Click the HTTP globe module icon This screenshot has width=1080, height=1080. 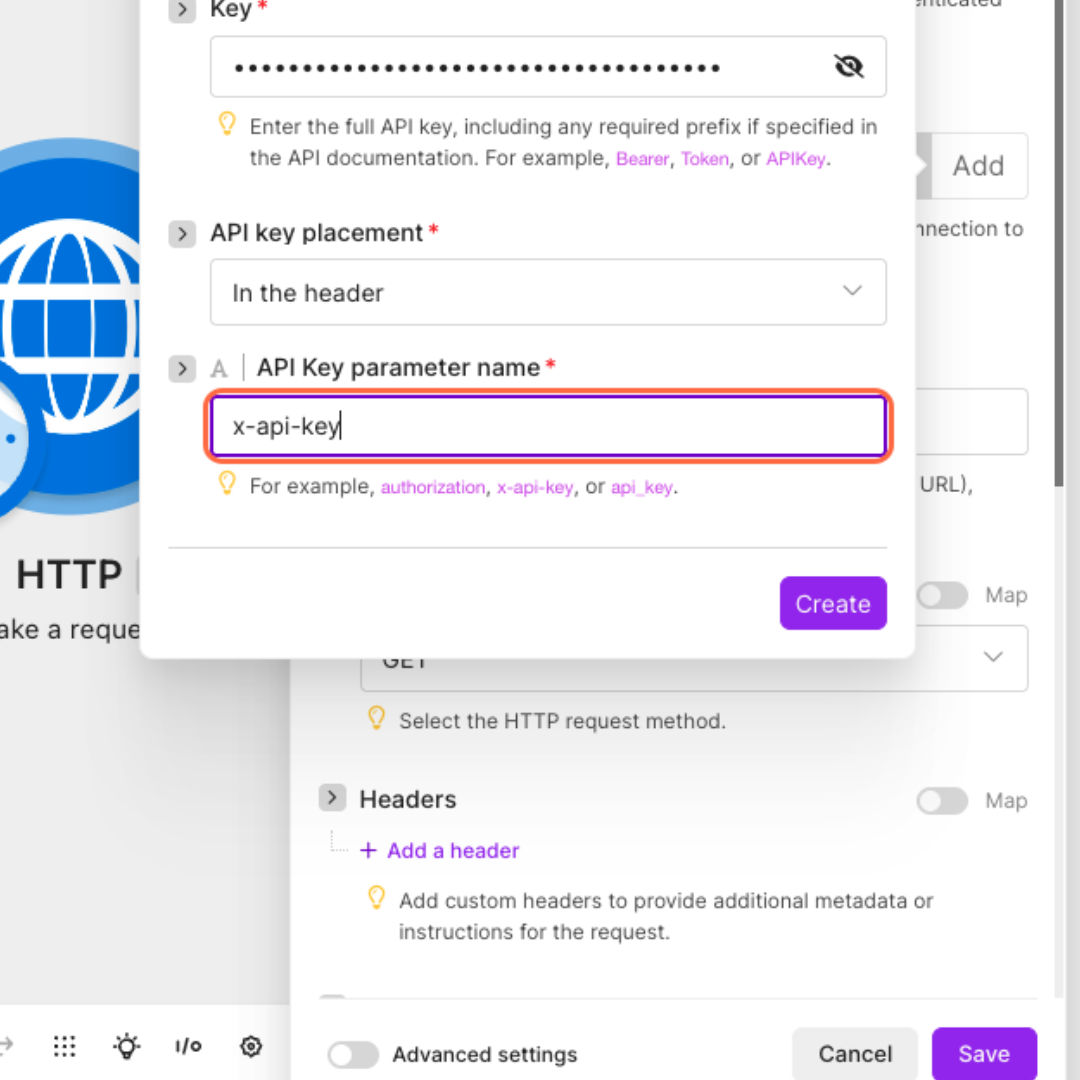click(69, 326)
